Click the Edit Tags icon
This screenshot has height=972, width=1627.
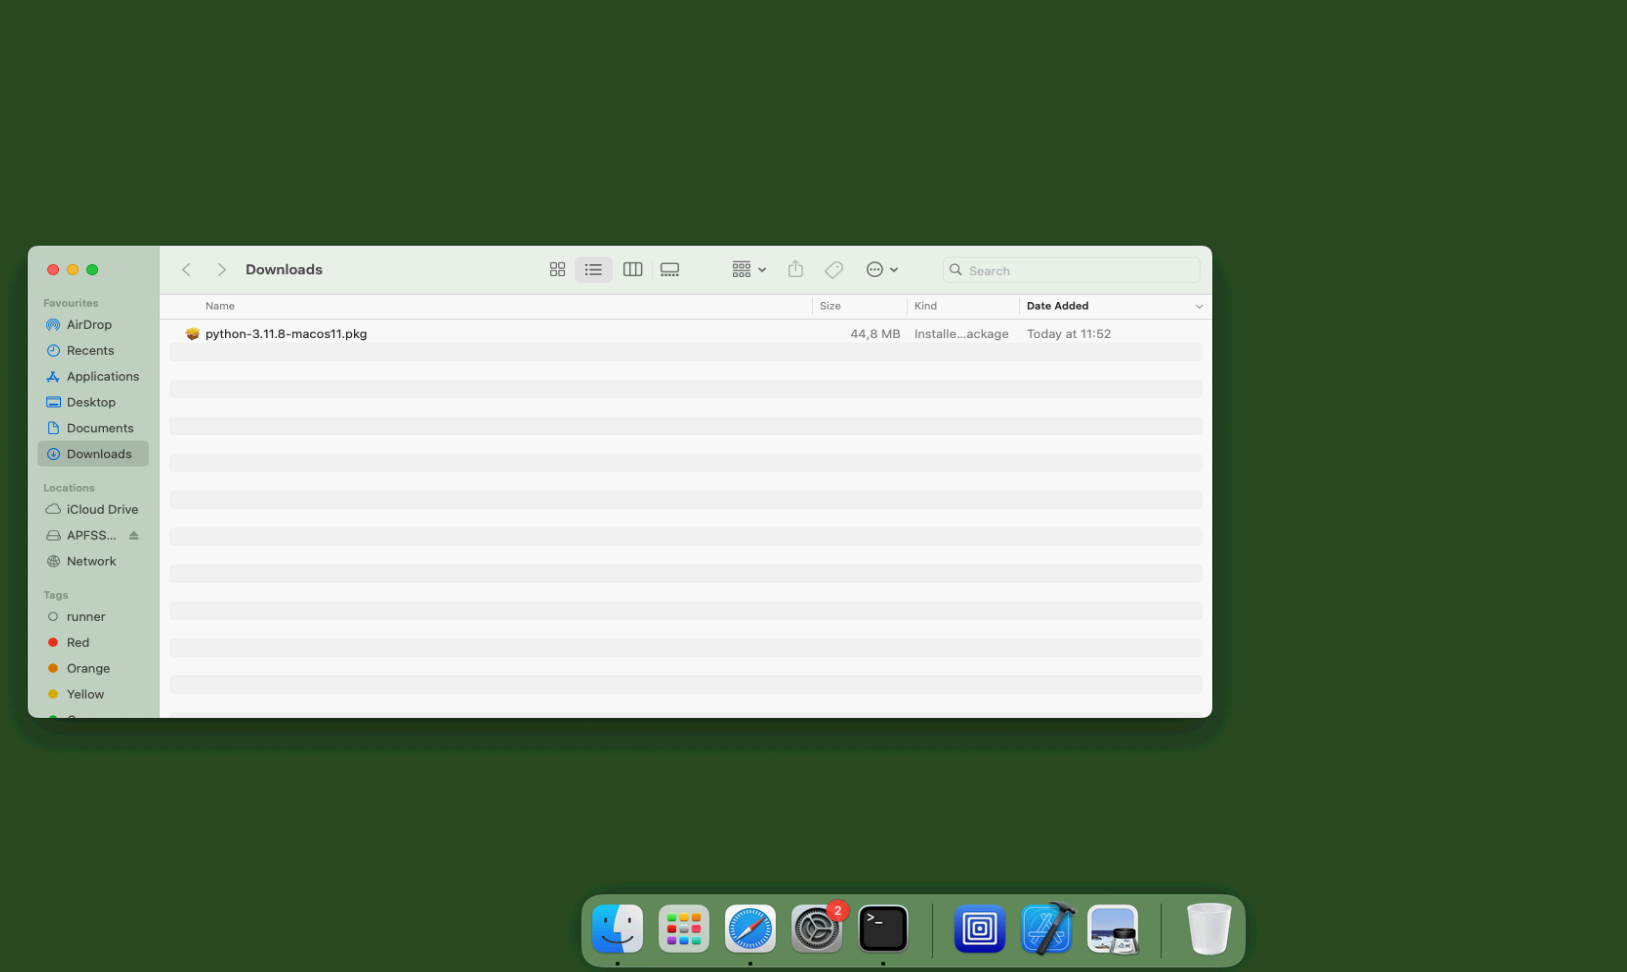coord(833,270)
